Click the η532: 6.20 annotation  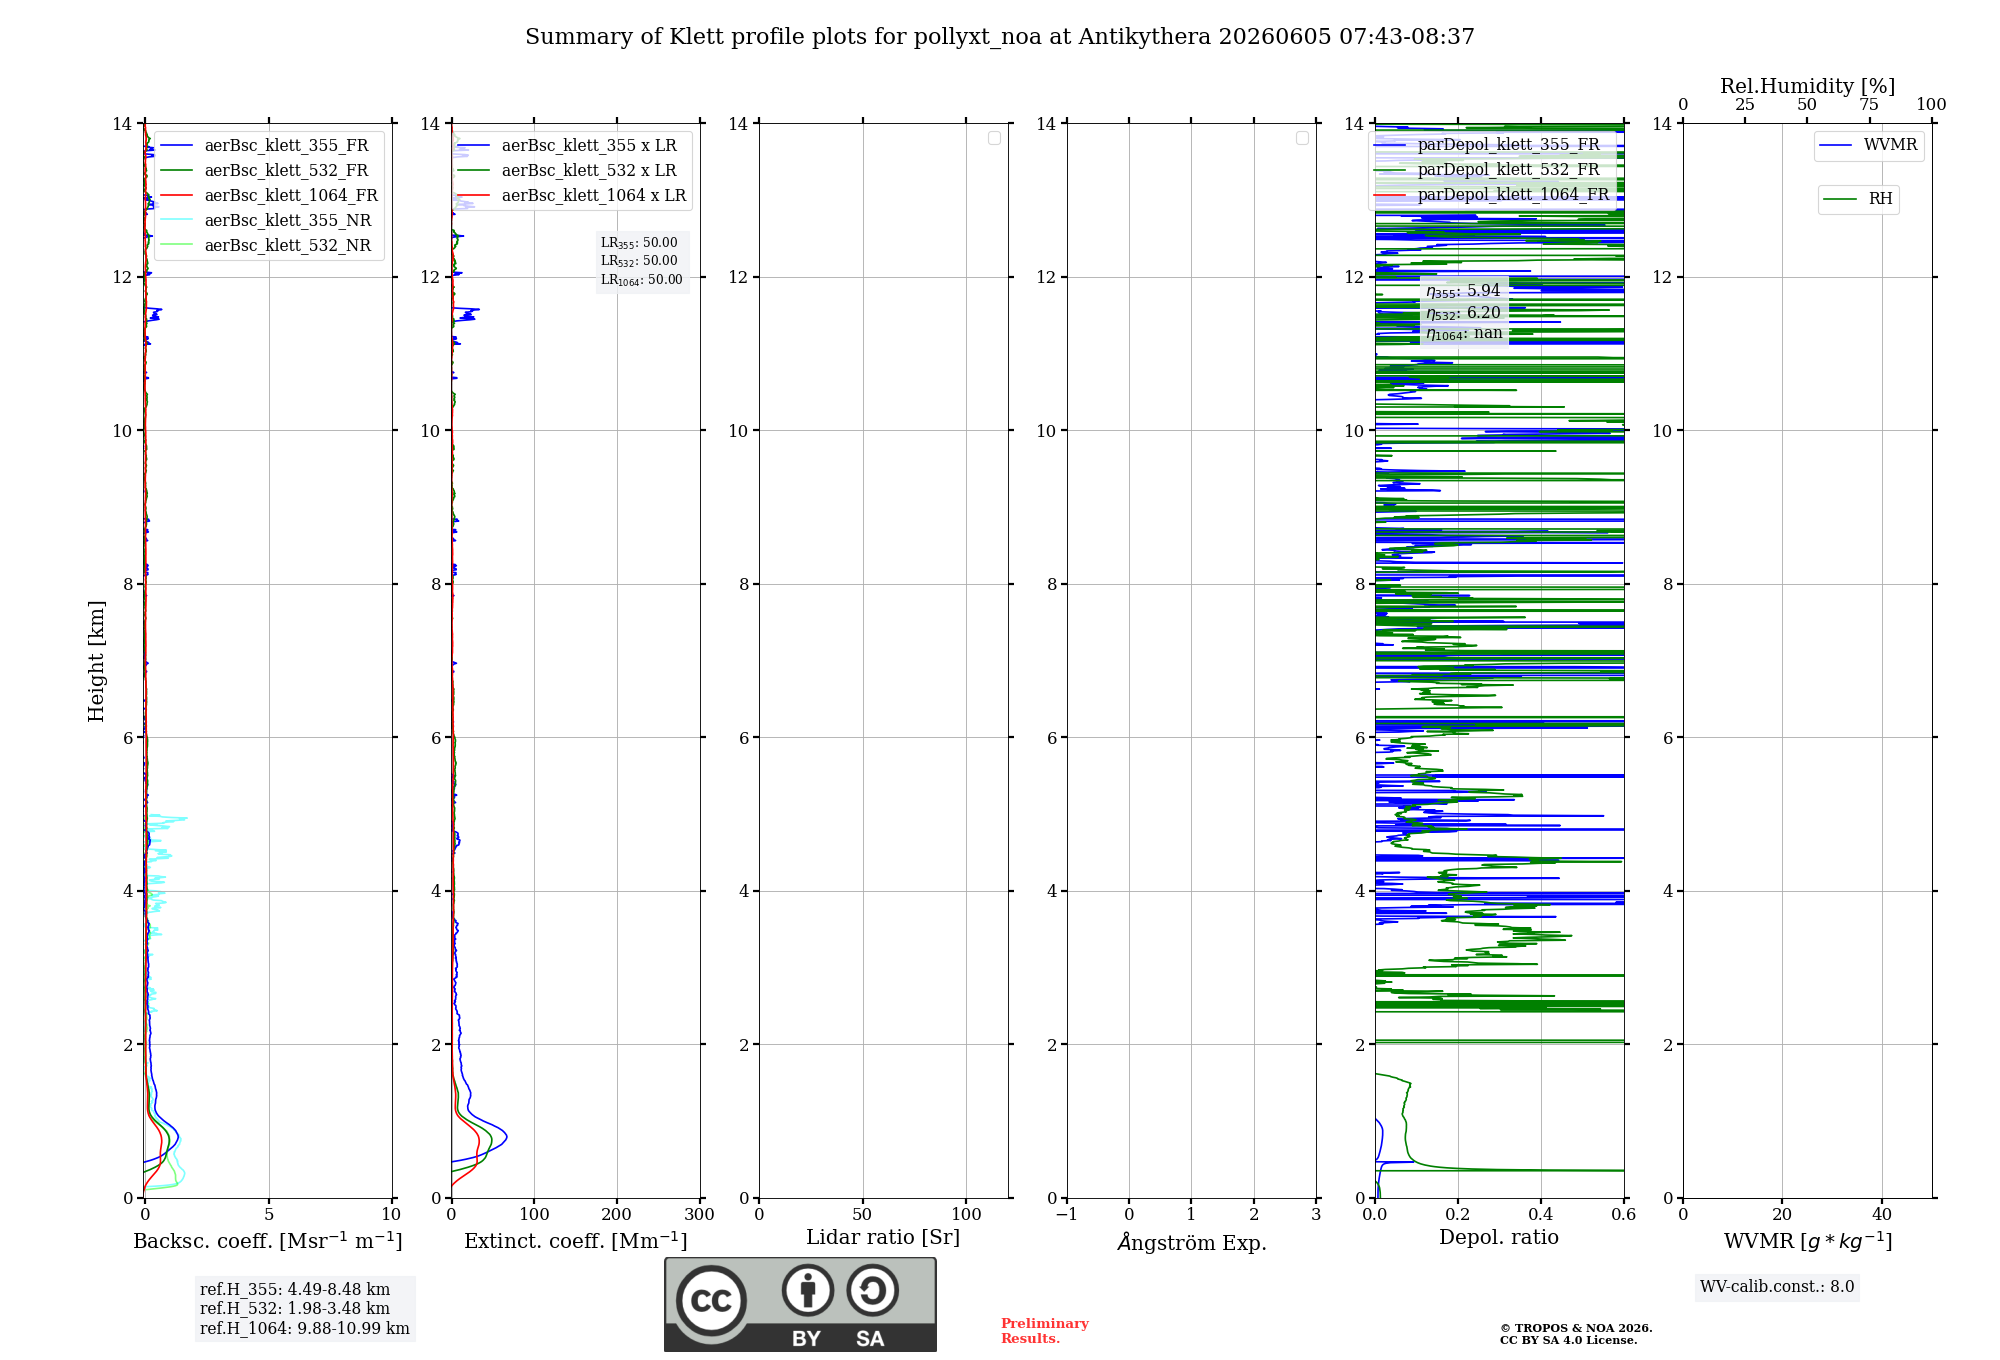click(1463, 313)
